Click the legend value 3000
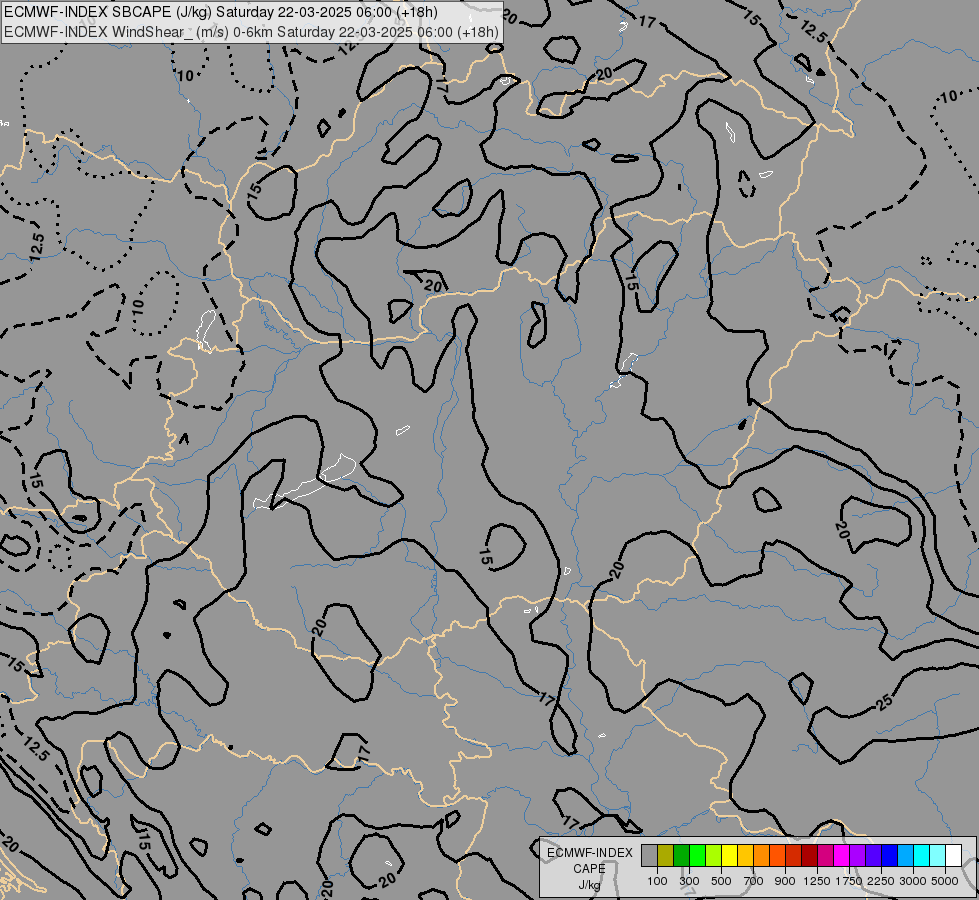Screen dimensions: 979x900 pyautogui.click(x=913, y=881)
